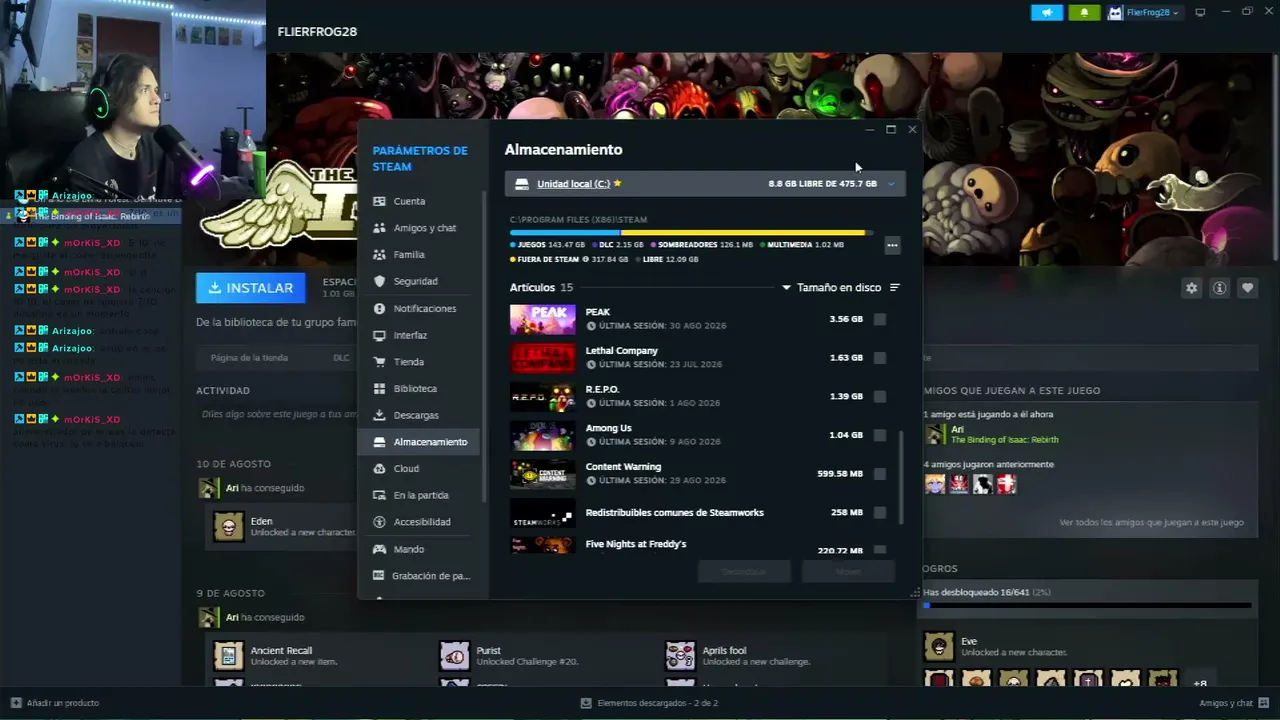The image size is (1280, 720).
Task: Open the blue announcements megaphone icon
Action: coord(1047,13)
